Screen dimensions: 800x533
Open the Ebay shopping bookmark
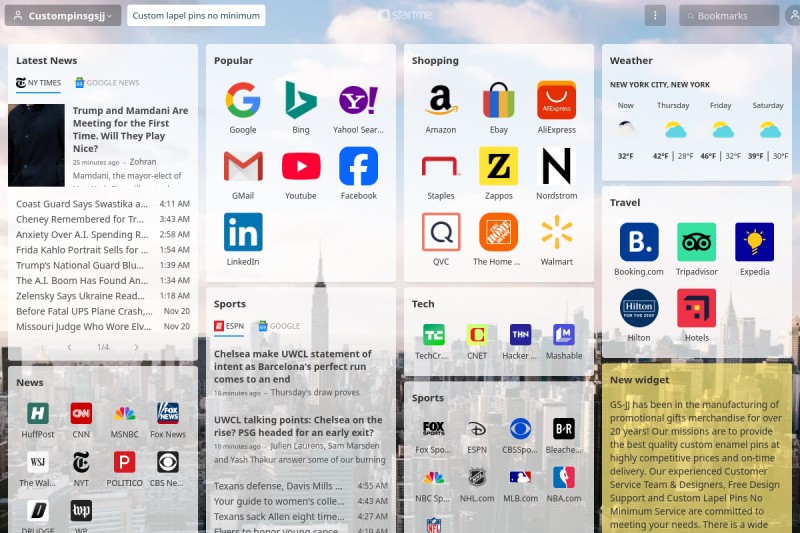[498, 100]
